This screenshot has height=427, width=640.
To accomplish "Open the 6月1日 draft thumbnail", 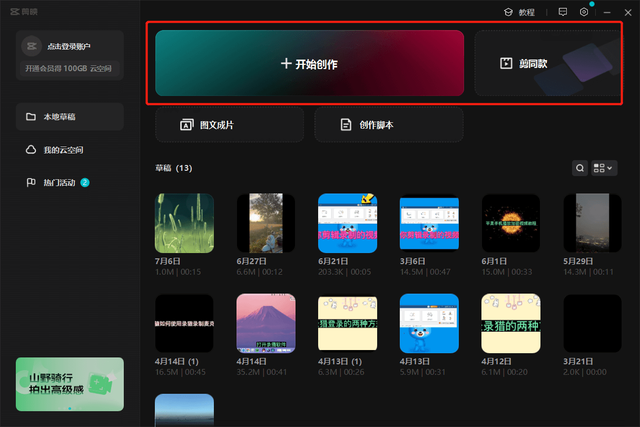I will 511,223.
